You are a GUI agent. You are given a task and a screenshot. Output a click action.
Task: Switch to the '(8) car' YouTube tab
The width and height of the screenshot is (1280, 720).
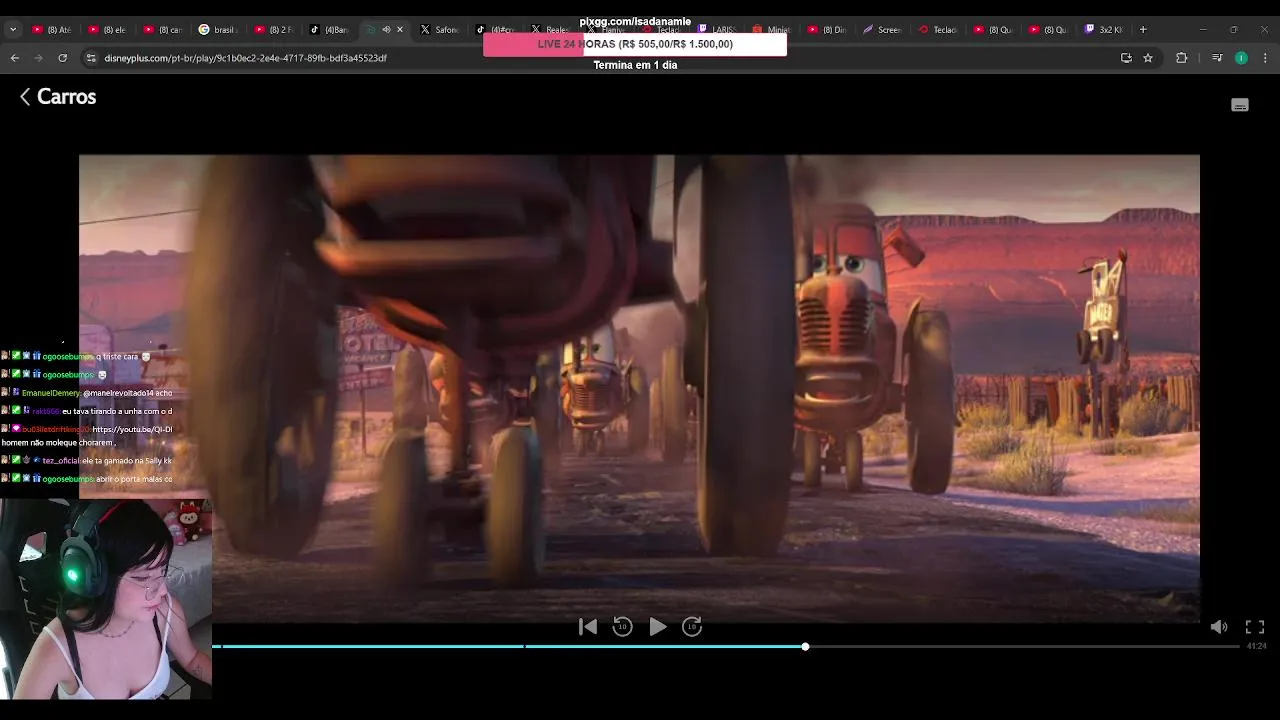pyautogui.click(x=162, y=30)
